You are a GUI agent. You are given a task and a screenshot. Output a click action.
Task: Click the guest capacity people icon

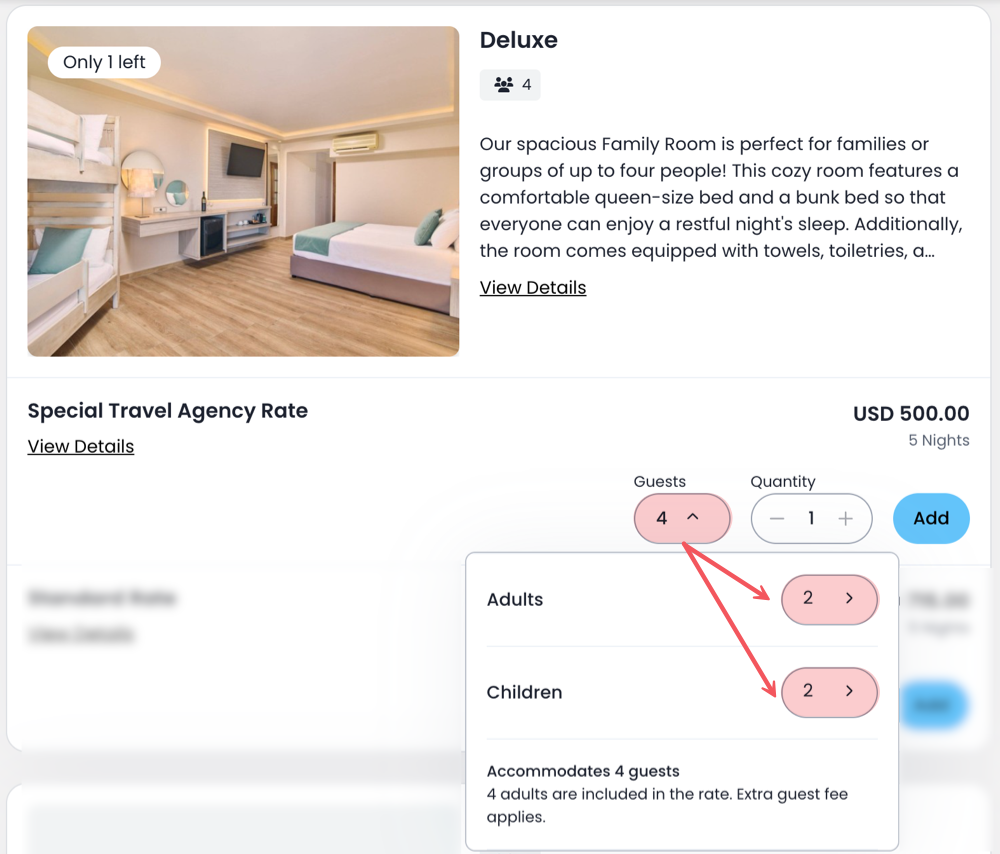(503, 85)
